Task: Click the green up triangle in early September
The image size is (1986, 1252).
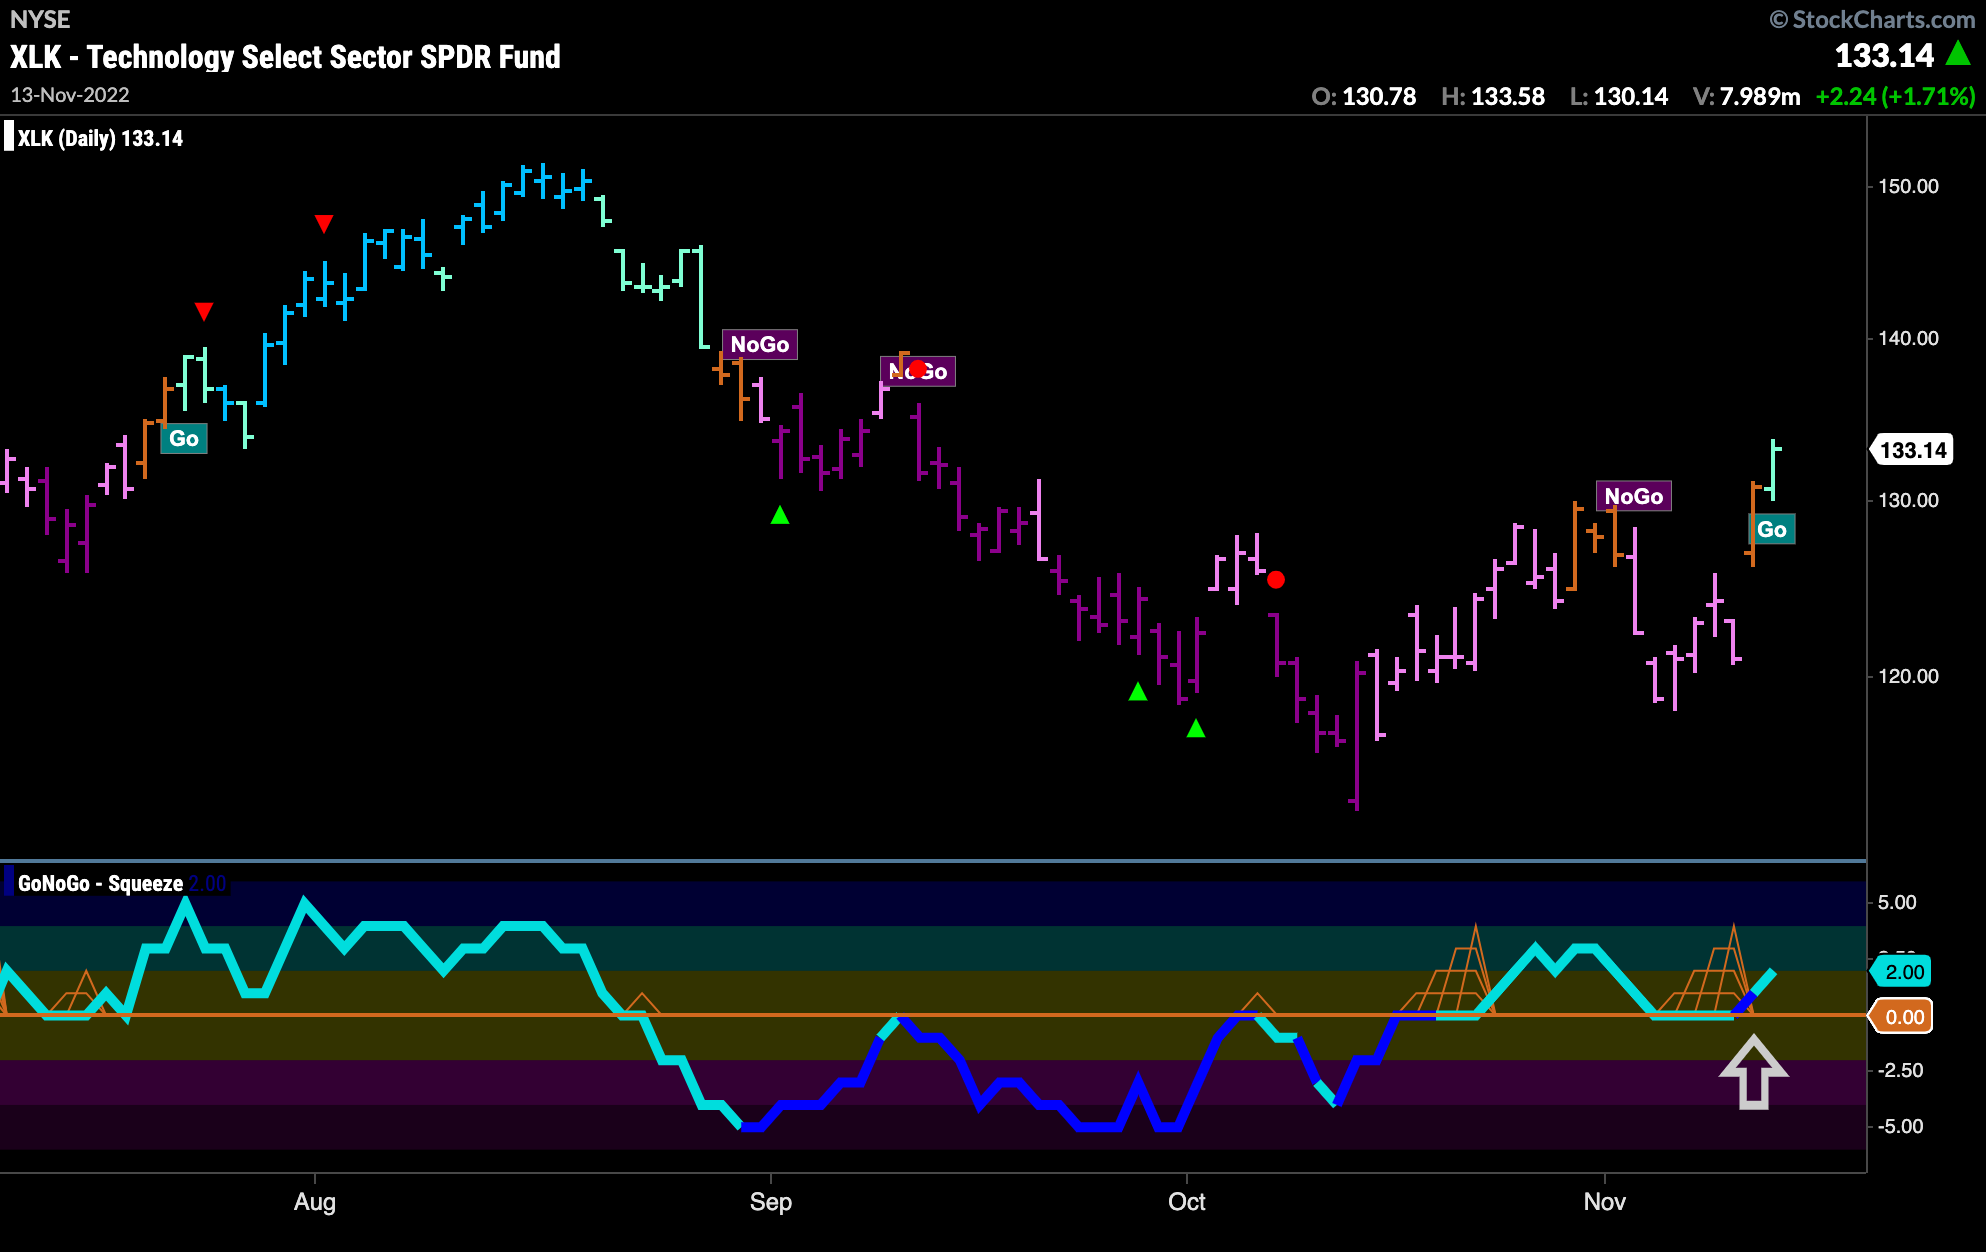Action: click(780, 515)
